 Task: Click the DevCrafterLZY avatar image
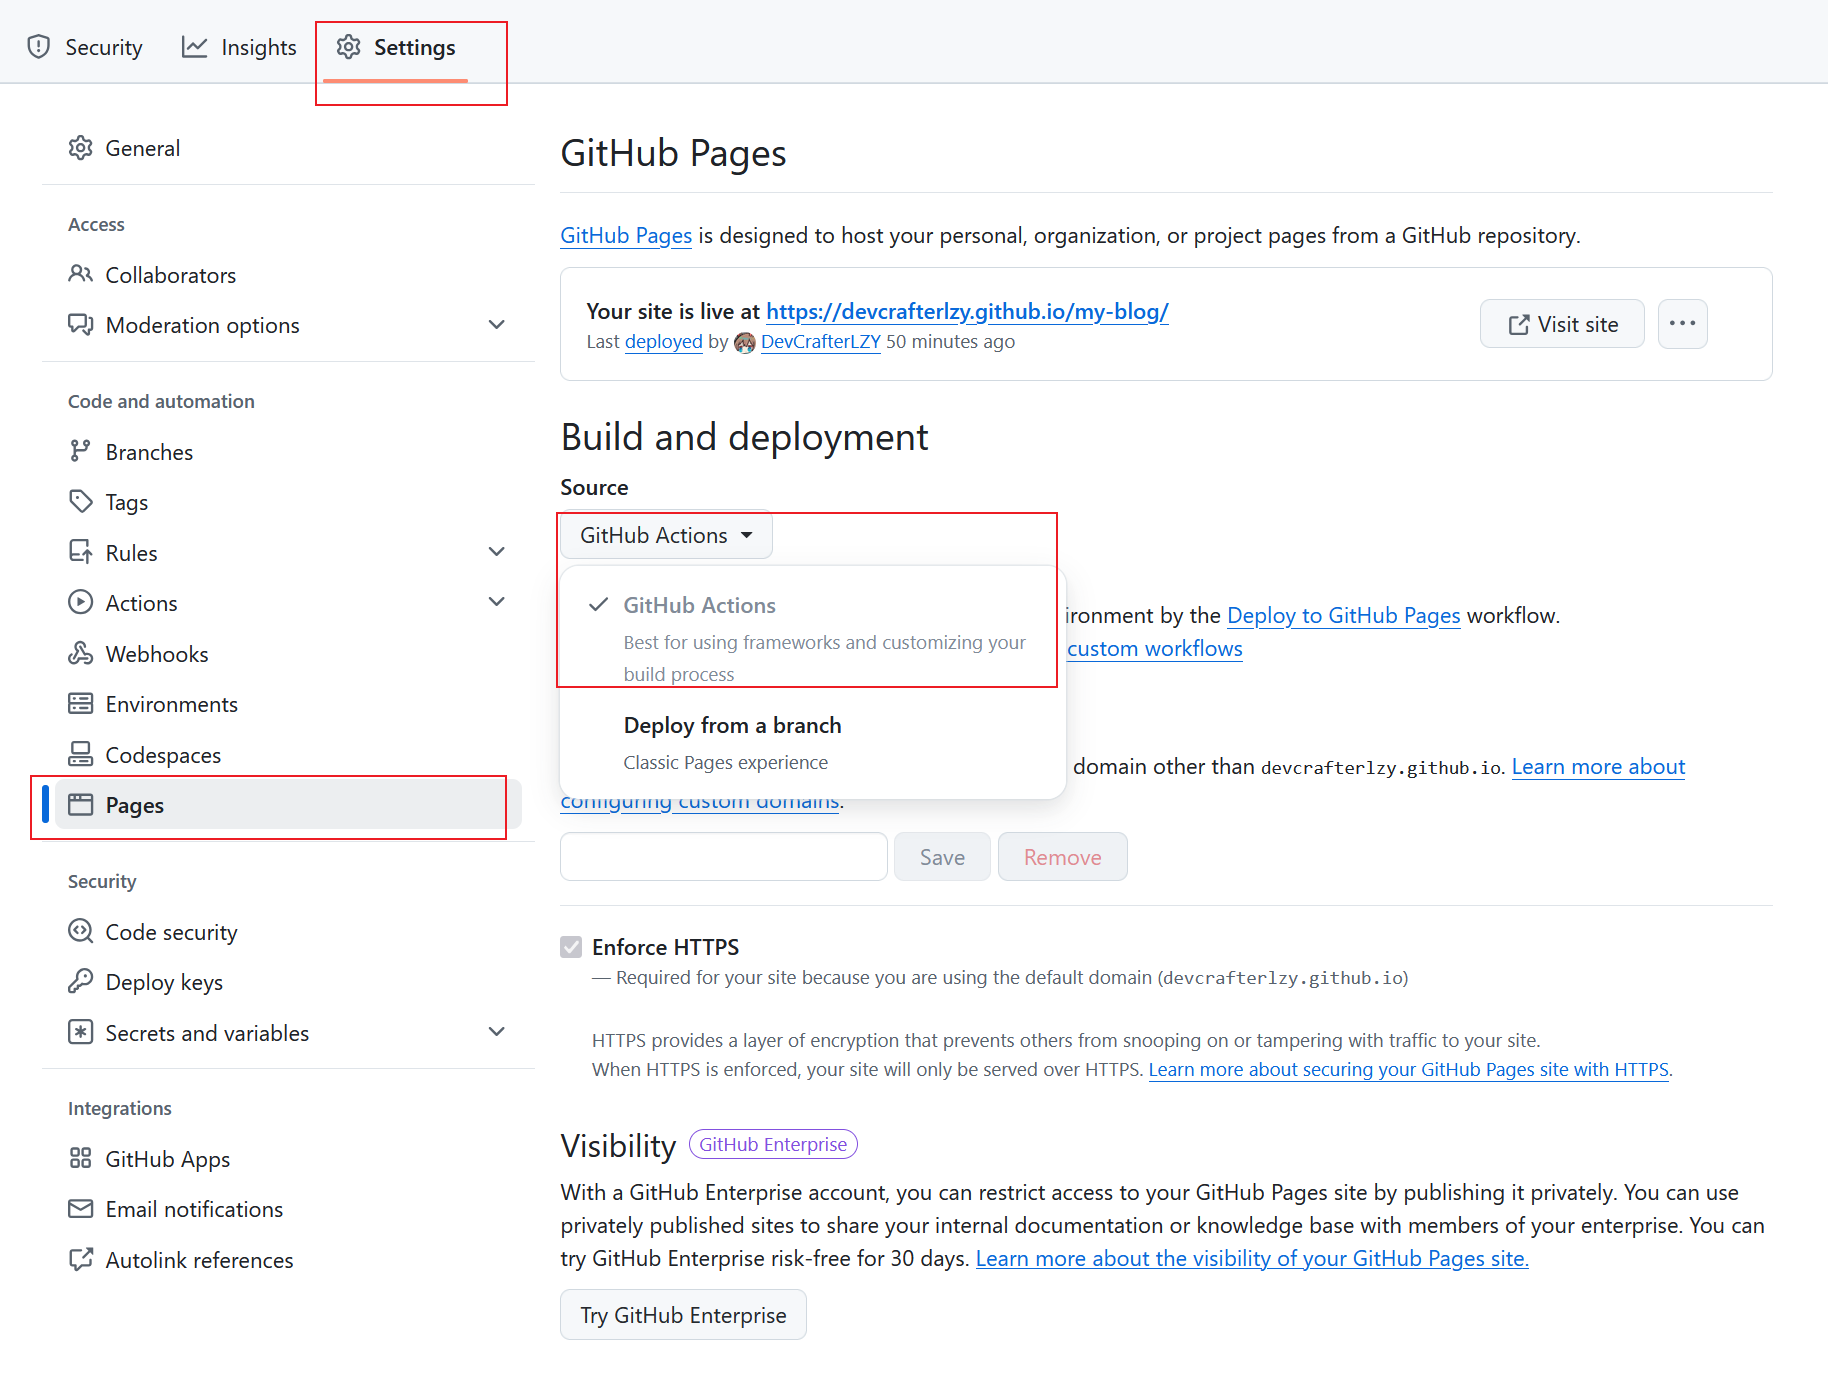pyautogui.click(x=744, y=342)
